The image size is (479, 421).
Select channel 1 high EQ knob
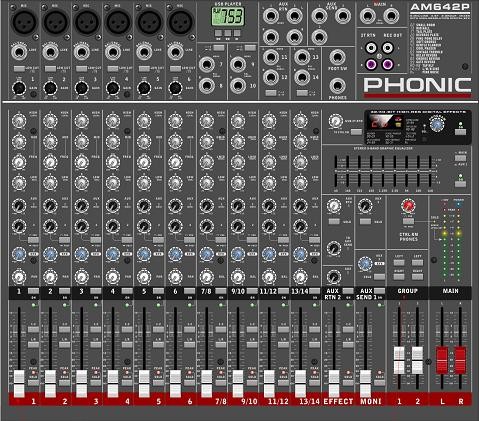point(19,121)
